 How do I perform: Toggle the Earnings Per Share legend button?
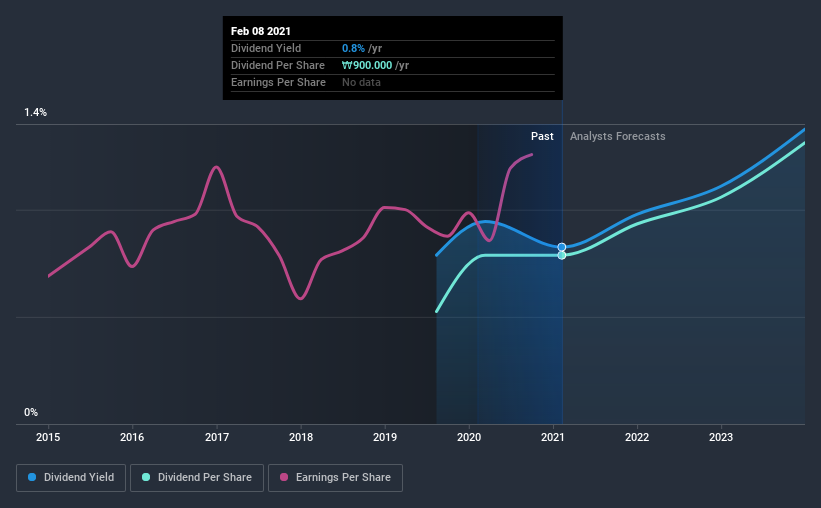tap(335, 478)
